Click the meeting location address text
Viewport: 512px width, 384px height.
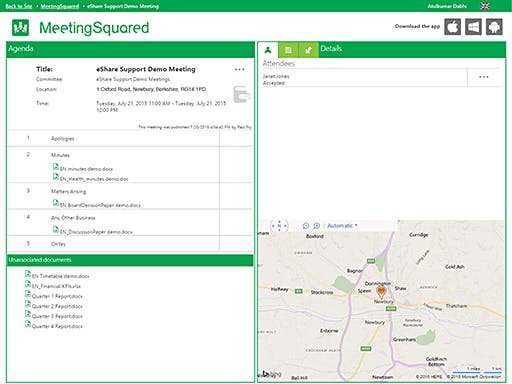click(151, 89)
